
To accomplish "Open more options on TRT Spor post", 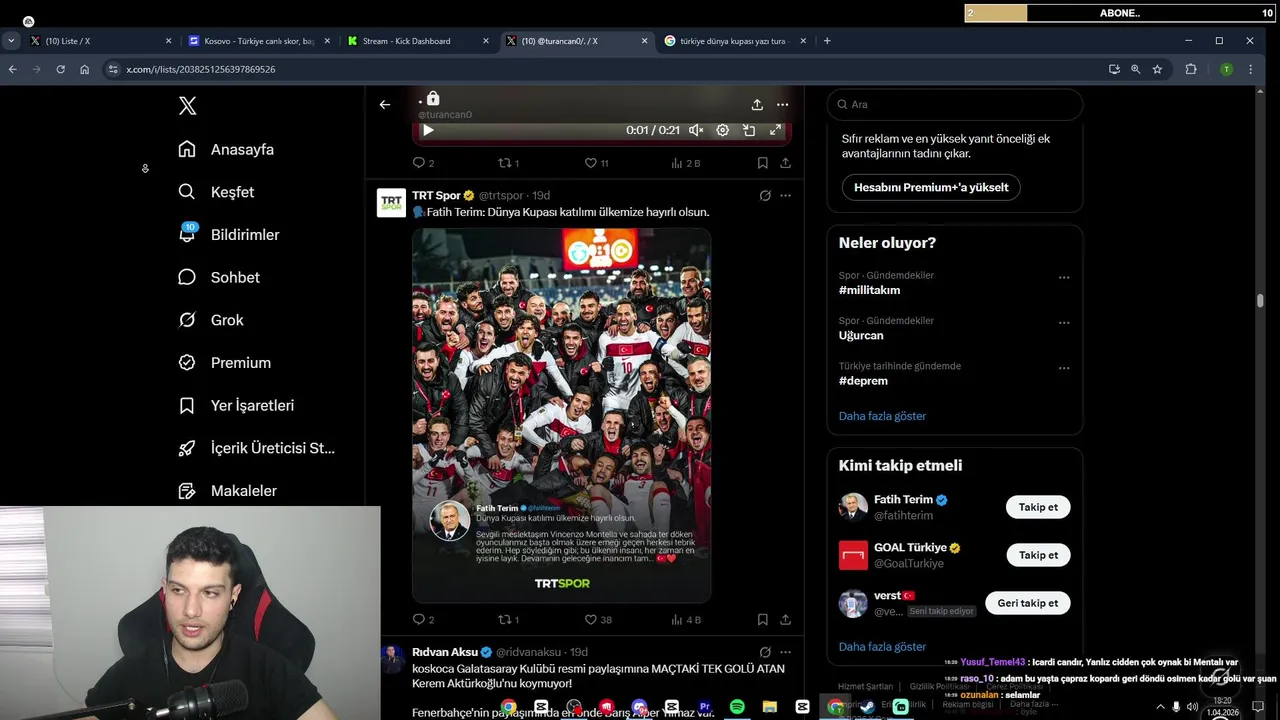I will [x=785, y=196].
